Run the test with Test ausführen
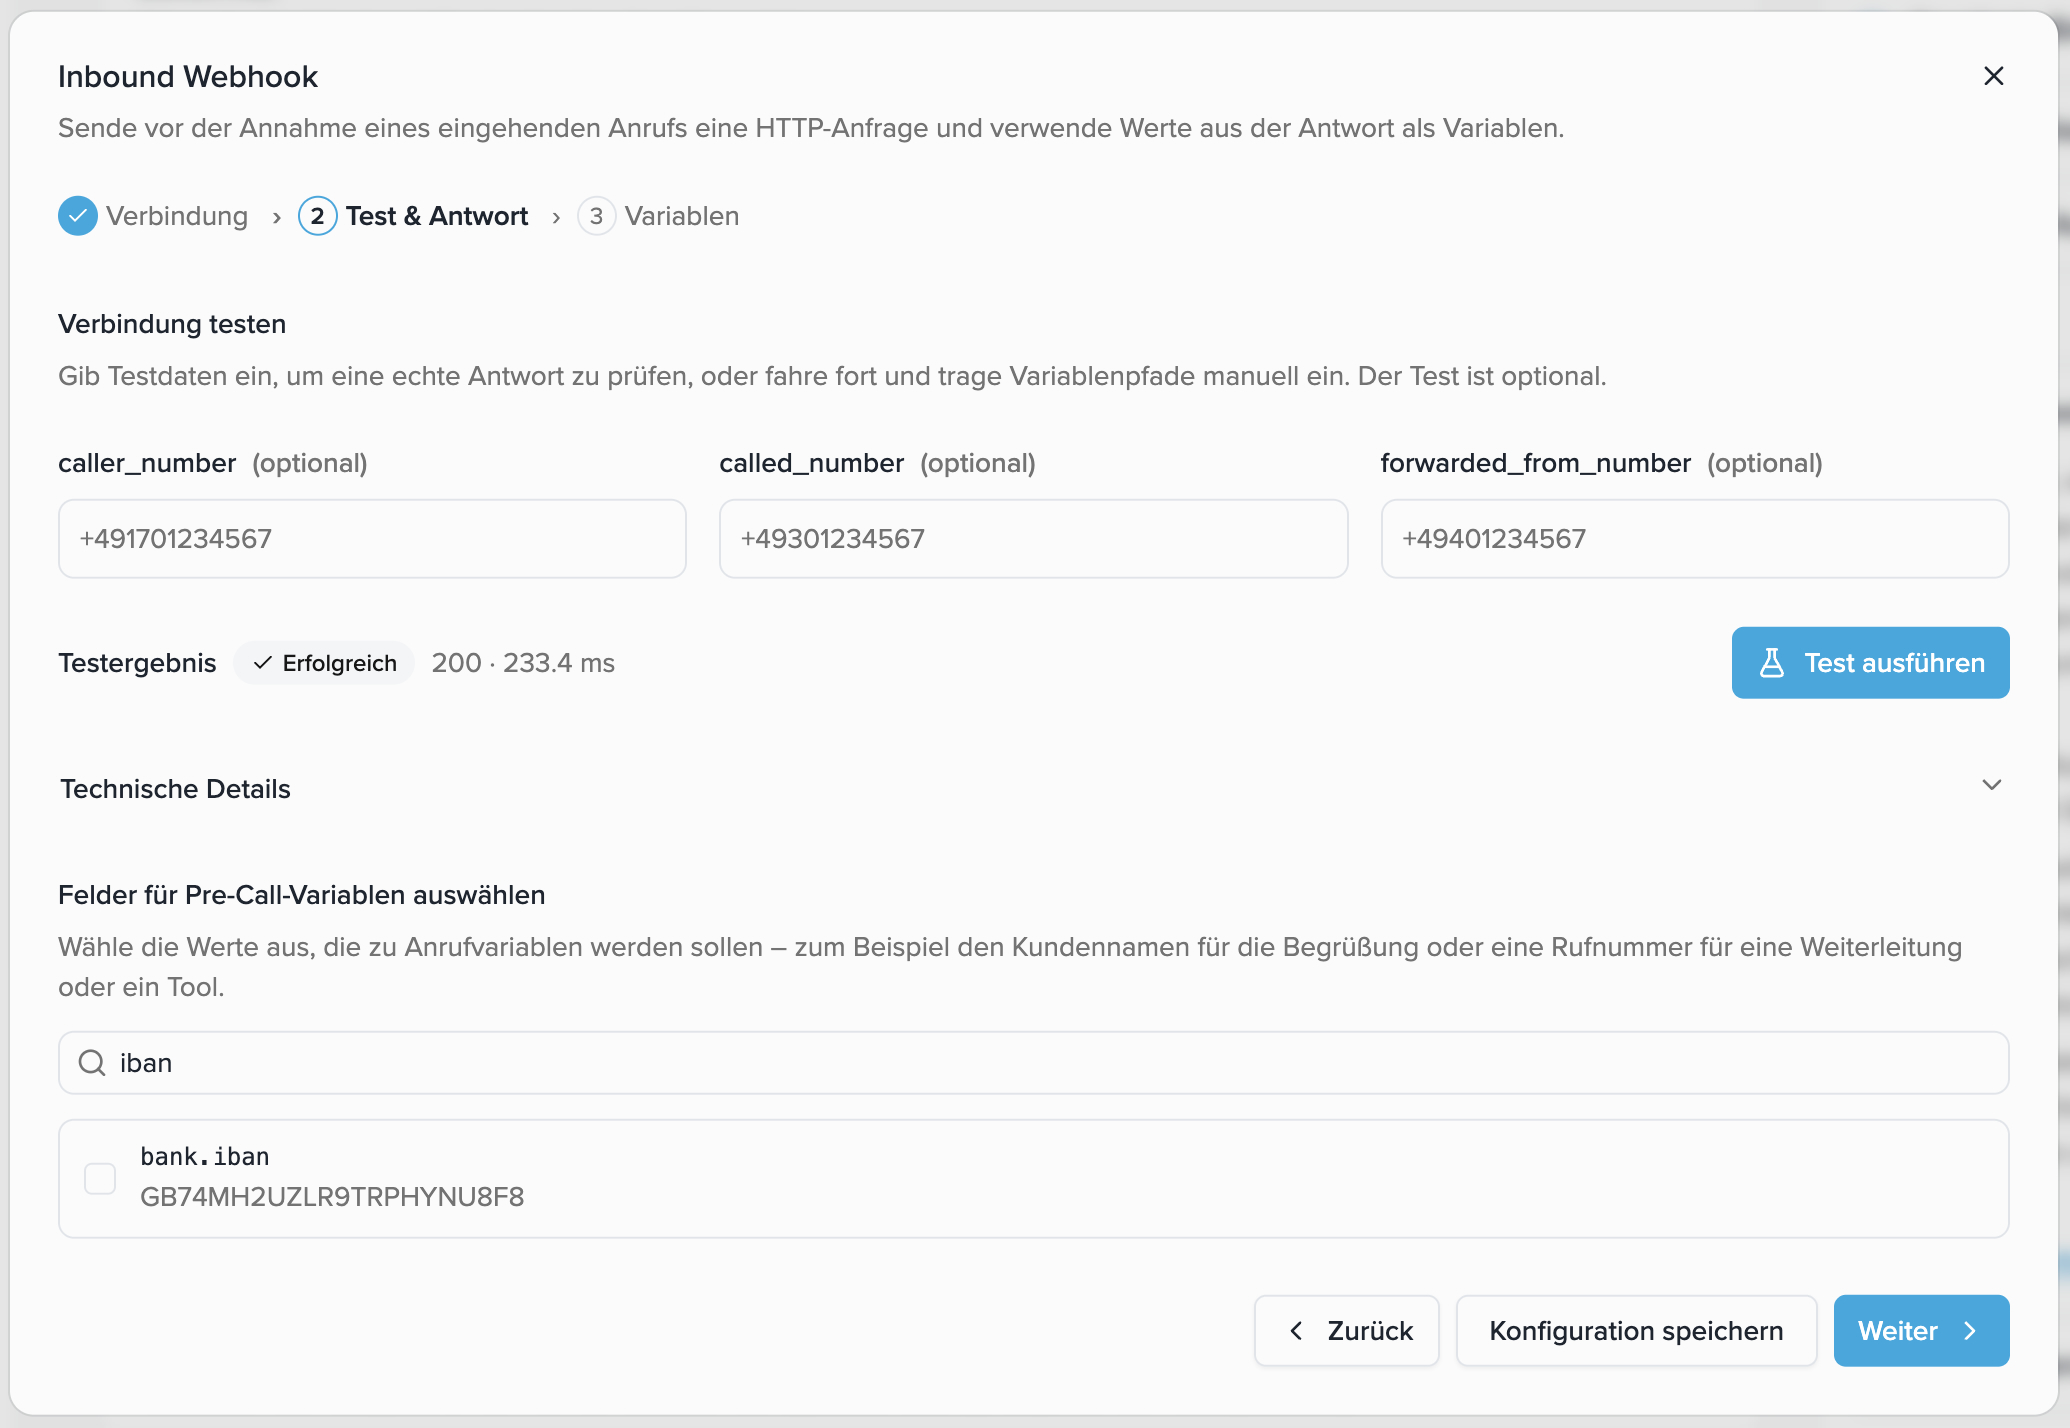The width and height of the screenshot is (2070, 1428). click(x=1870, y=663)
